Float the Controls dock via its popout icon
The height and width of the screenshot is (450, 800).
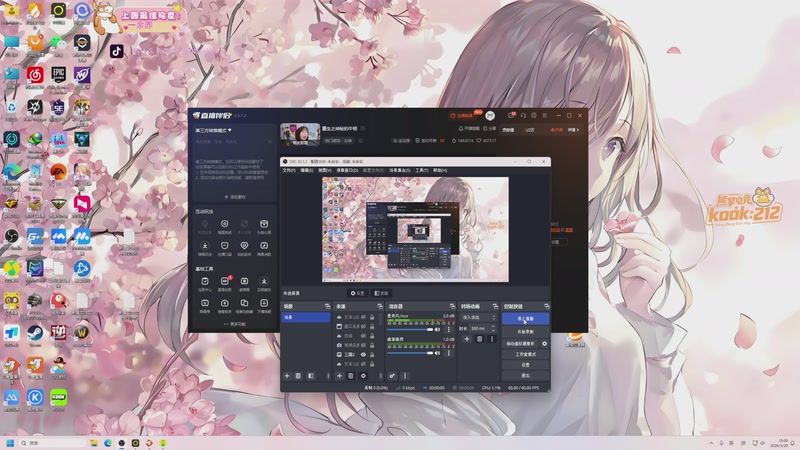tap(546, 306)
